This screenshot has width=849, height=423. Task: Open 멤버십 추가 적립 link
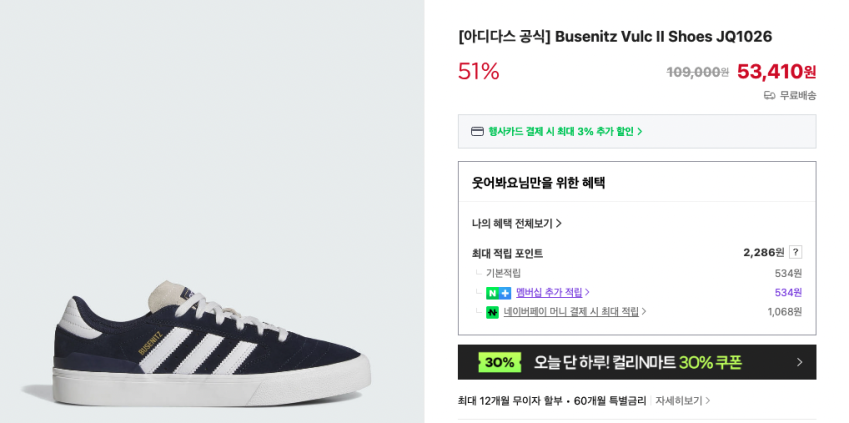pyautogui.click(x=552, y=292)
